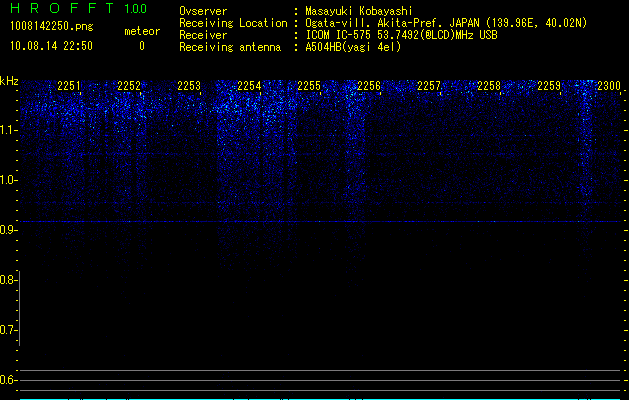Click the kHz axis unit label

coord(9,81)
